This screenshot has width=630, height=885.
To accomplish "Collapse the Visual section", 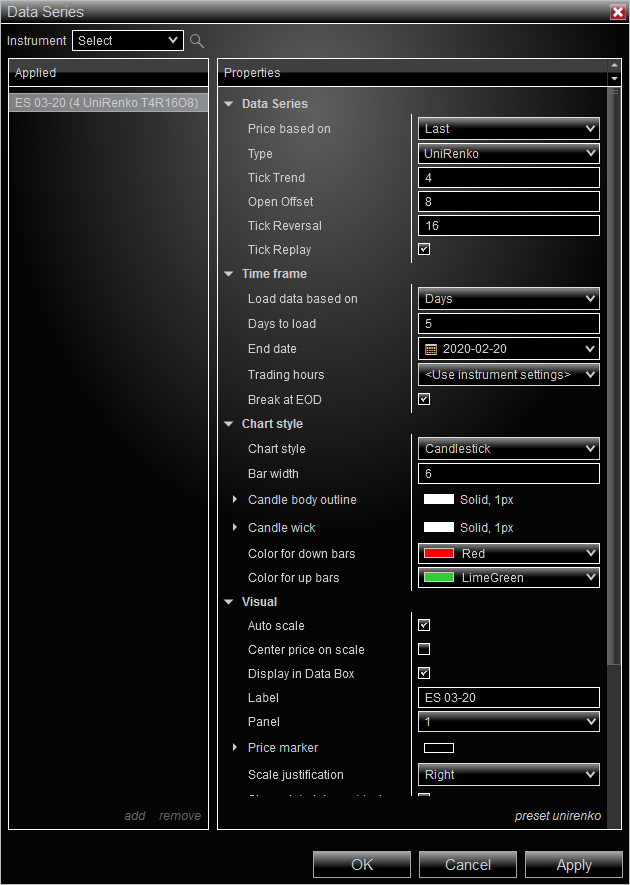I will (229, 602).
